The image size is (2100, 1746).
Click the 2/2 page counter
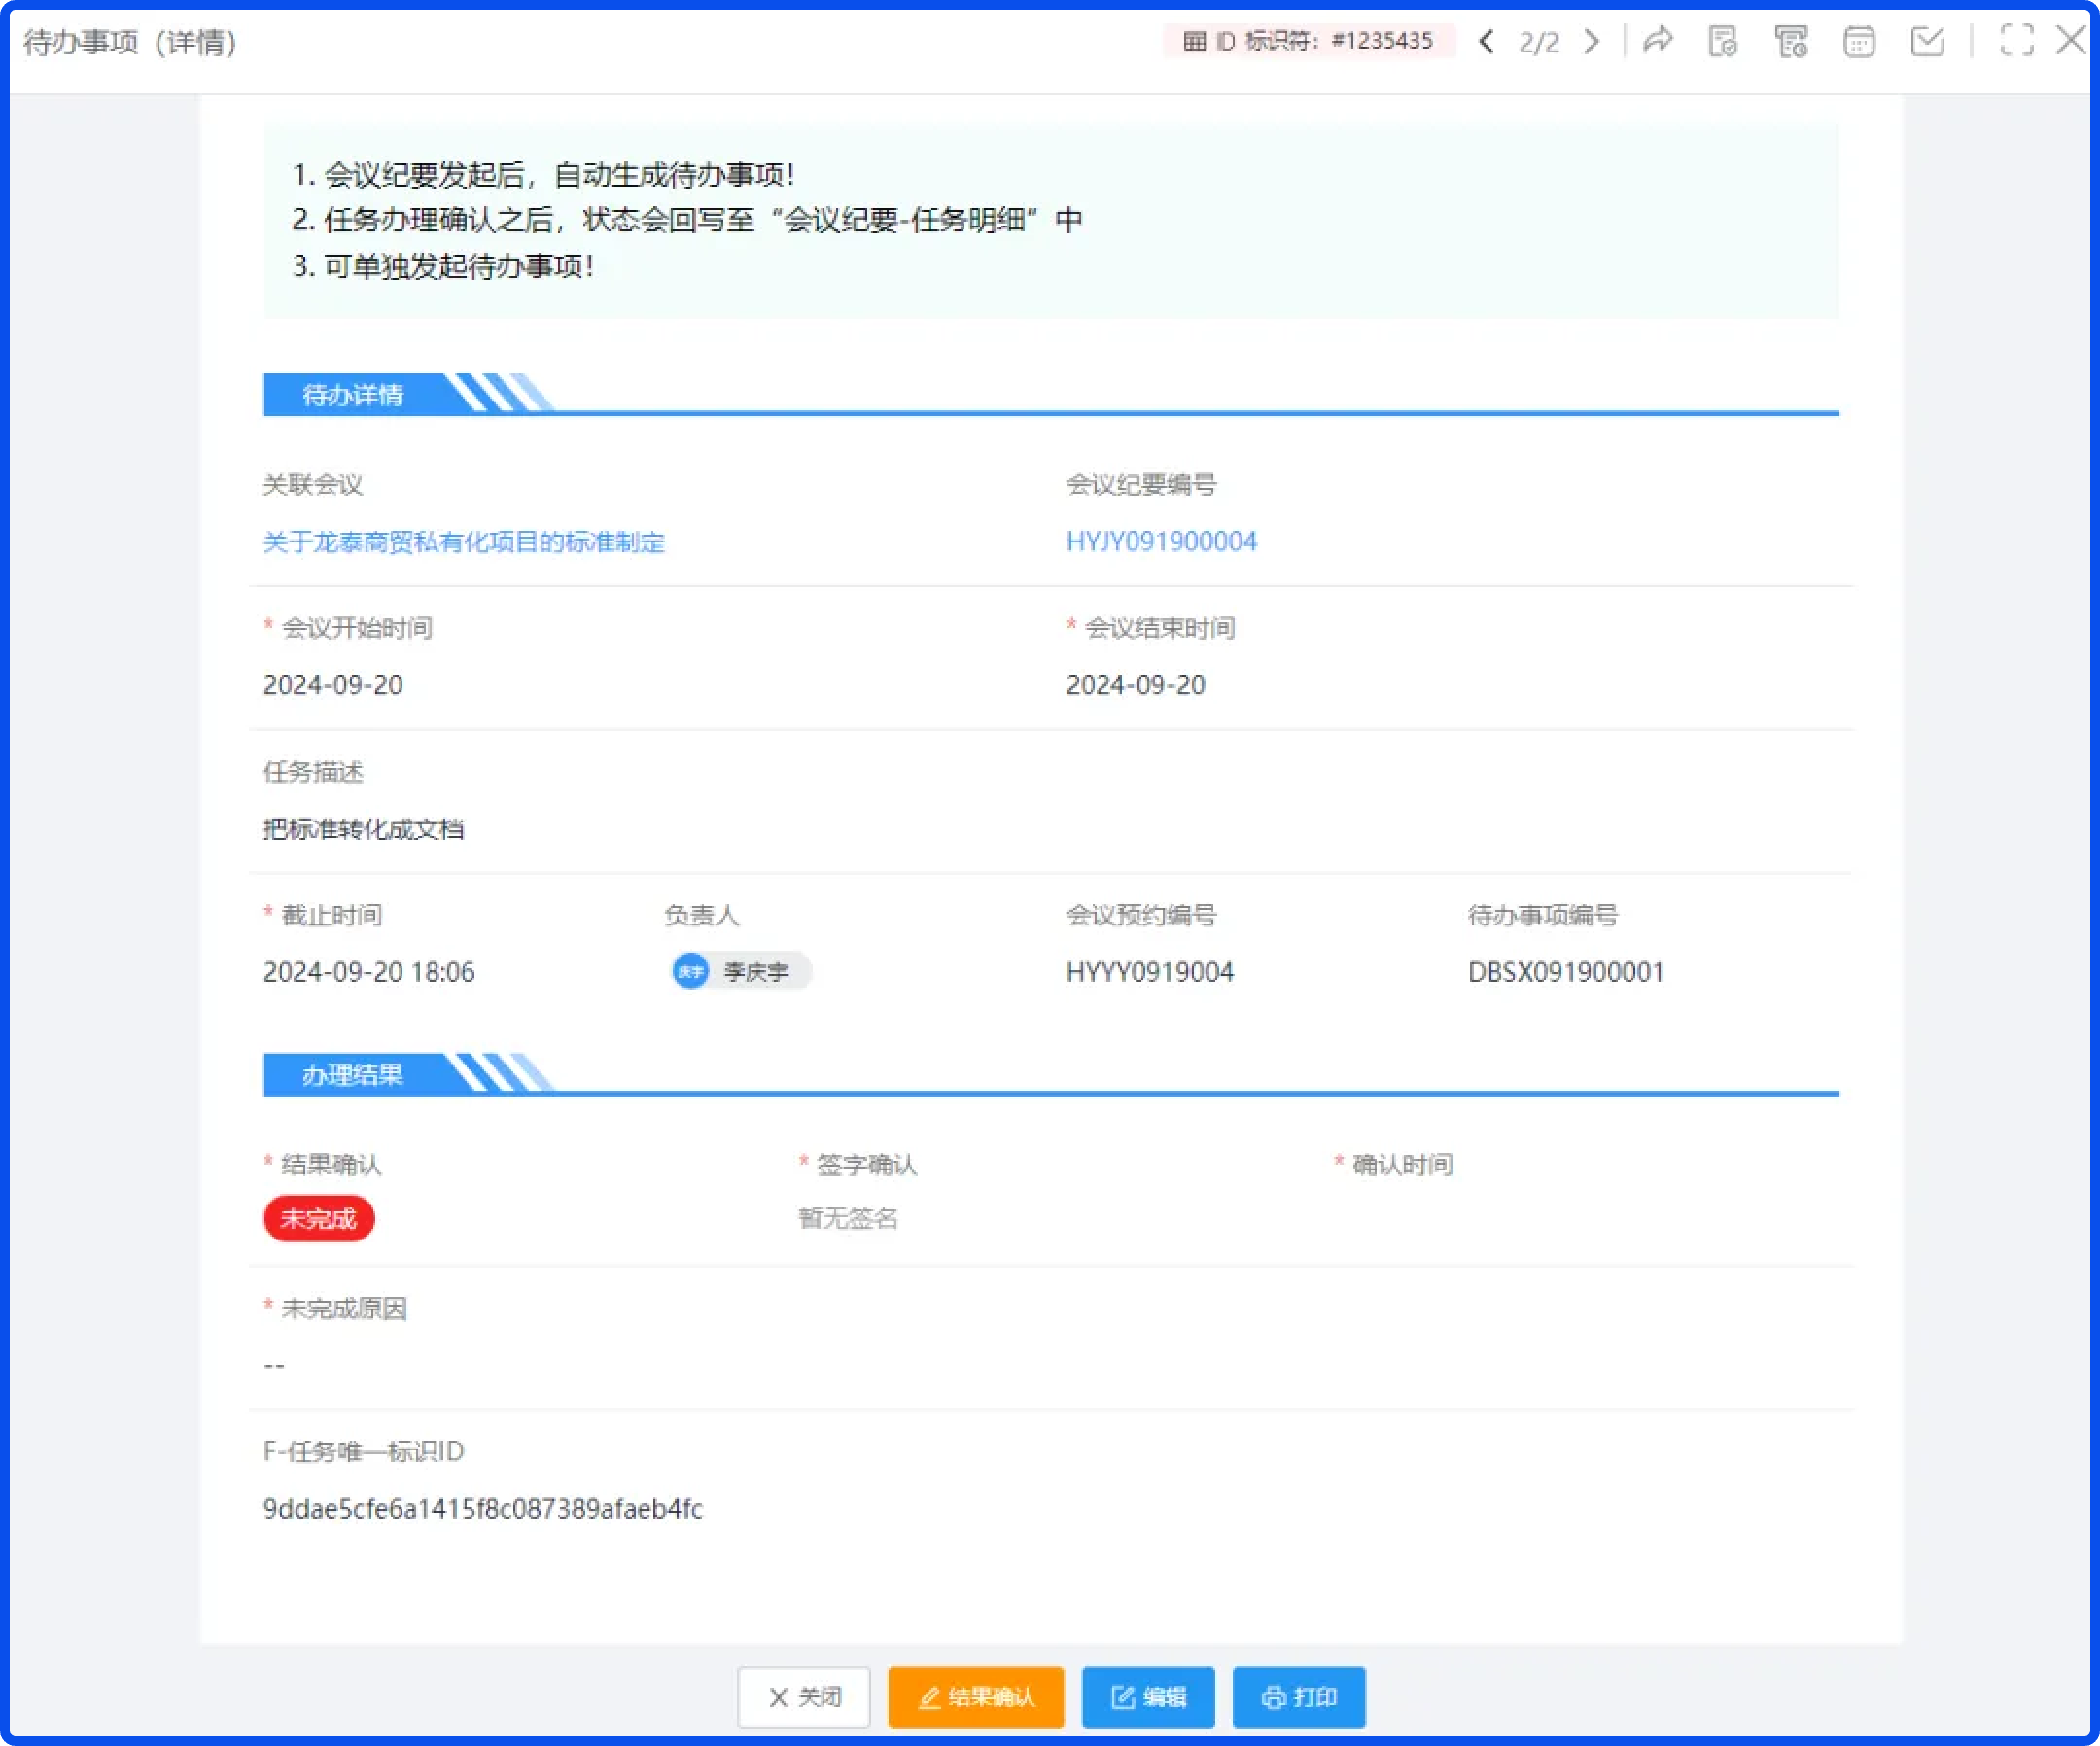[x=1540, y=42]
